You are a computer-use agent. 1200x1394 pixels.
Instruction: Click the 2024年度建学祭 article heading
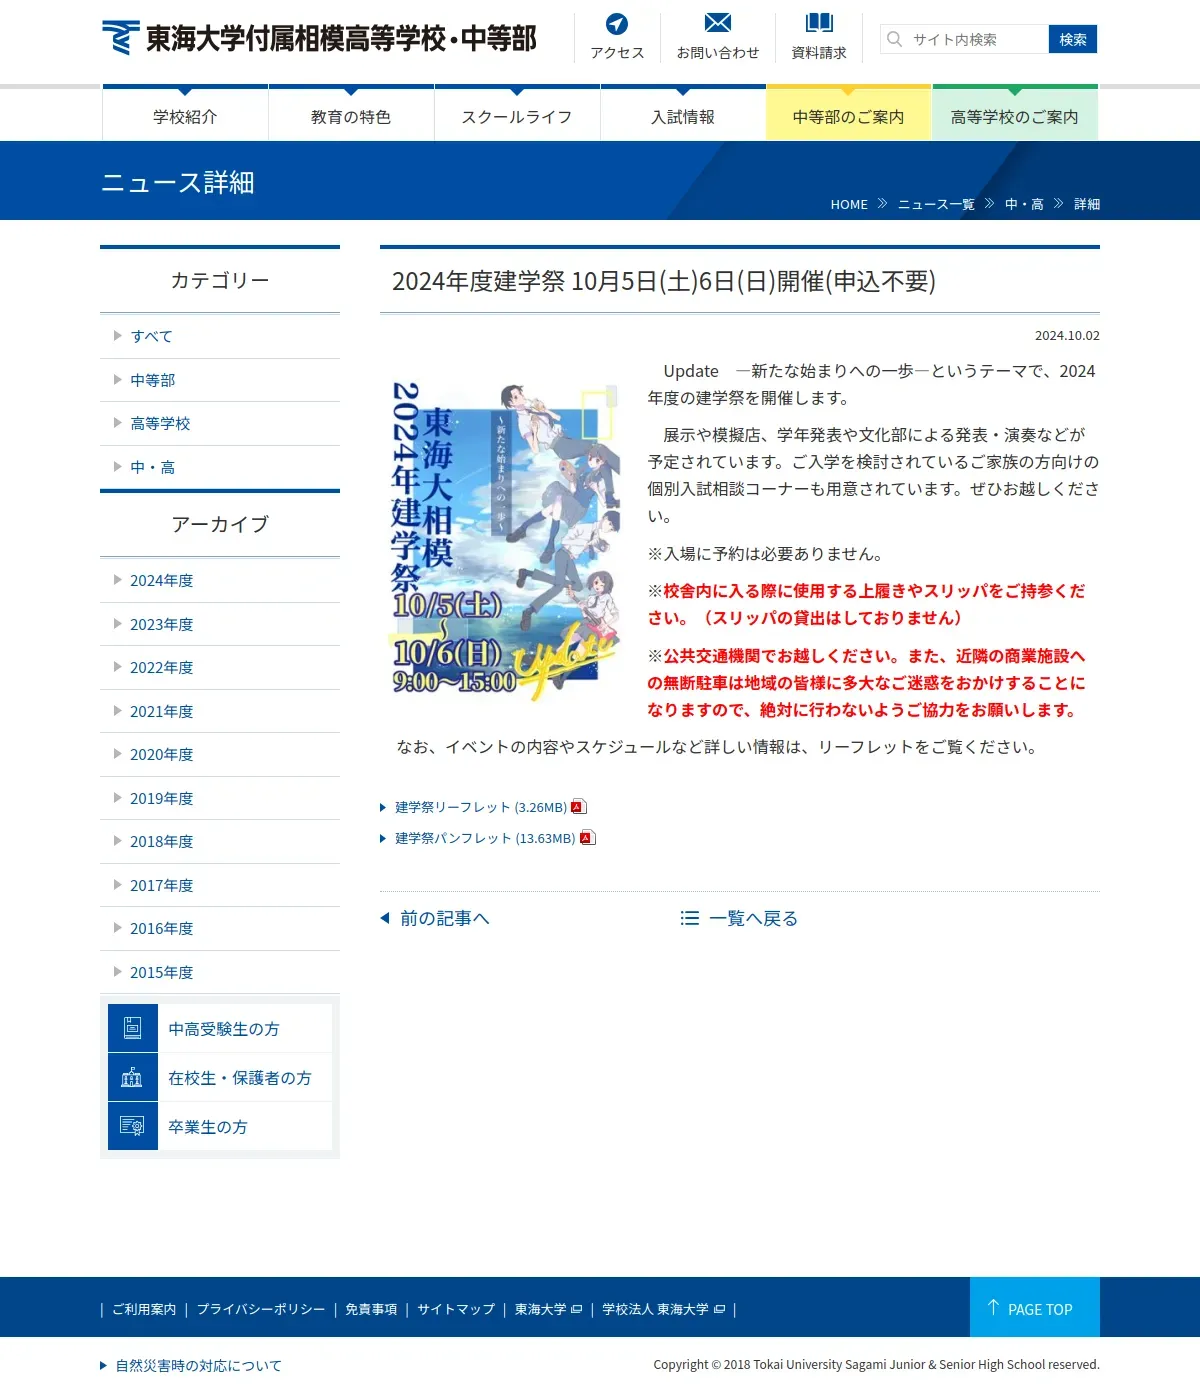(x=664, y=281)
